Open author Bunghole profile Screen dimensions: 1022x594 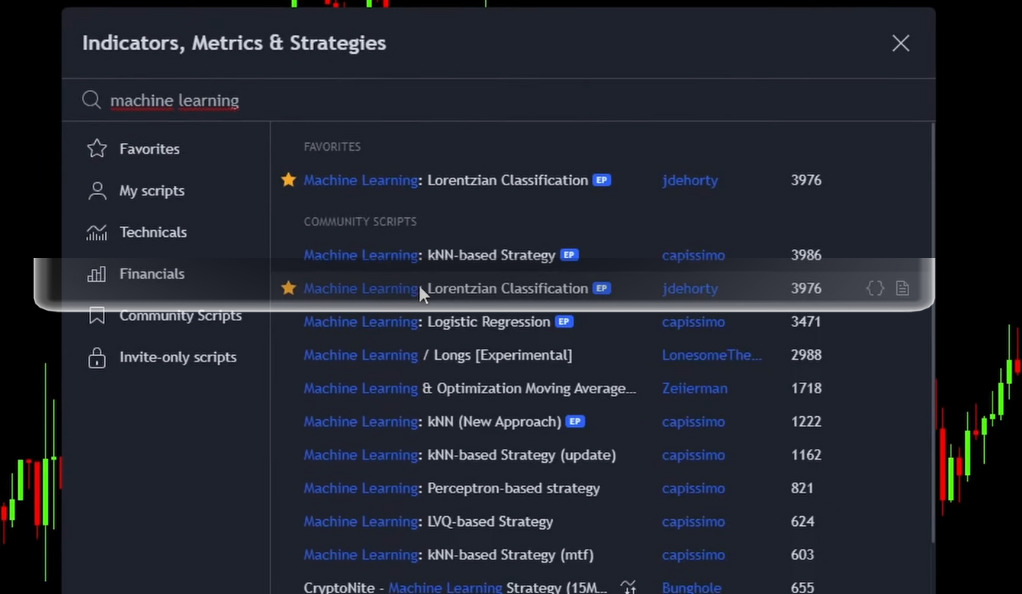coord(691,587)
